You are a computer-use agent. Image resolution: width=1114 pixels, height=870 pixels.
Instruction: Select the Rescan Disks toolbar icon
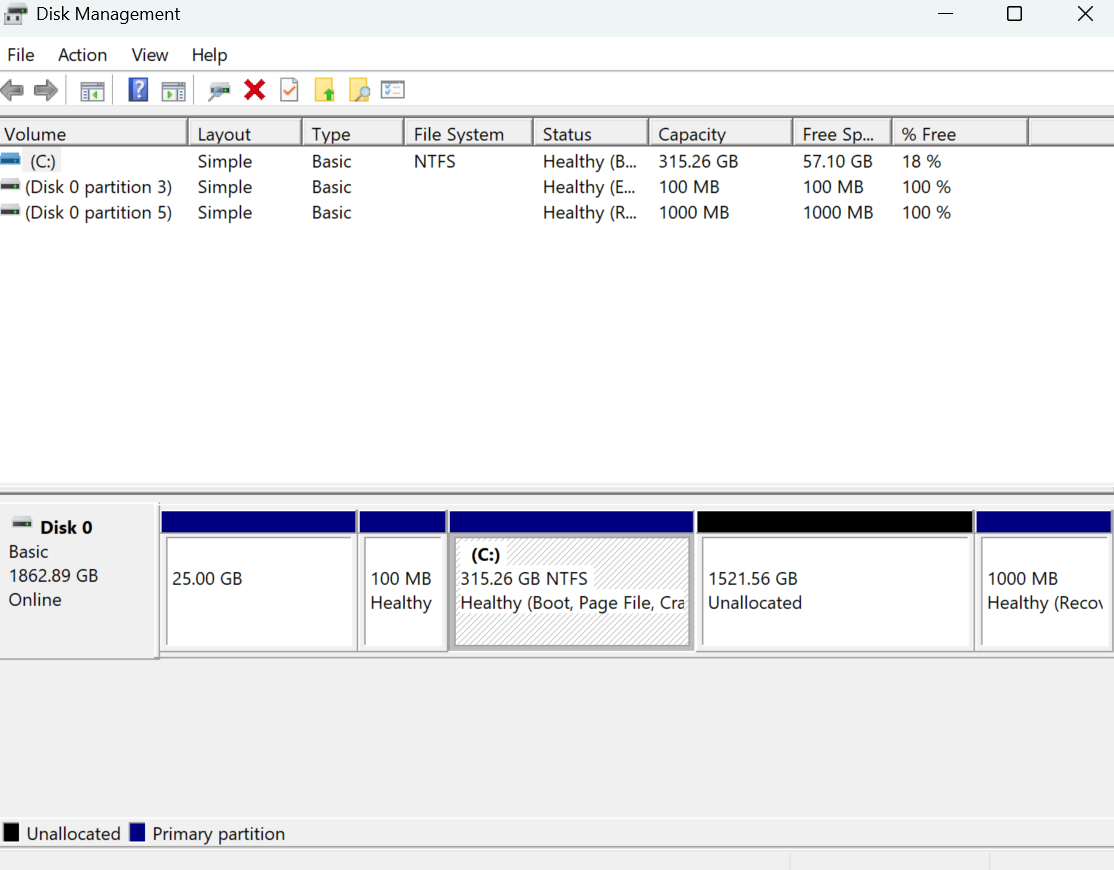click(x=220, y=90)
